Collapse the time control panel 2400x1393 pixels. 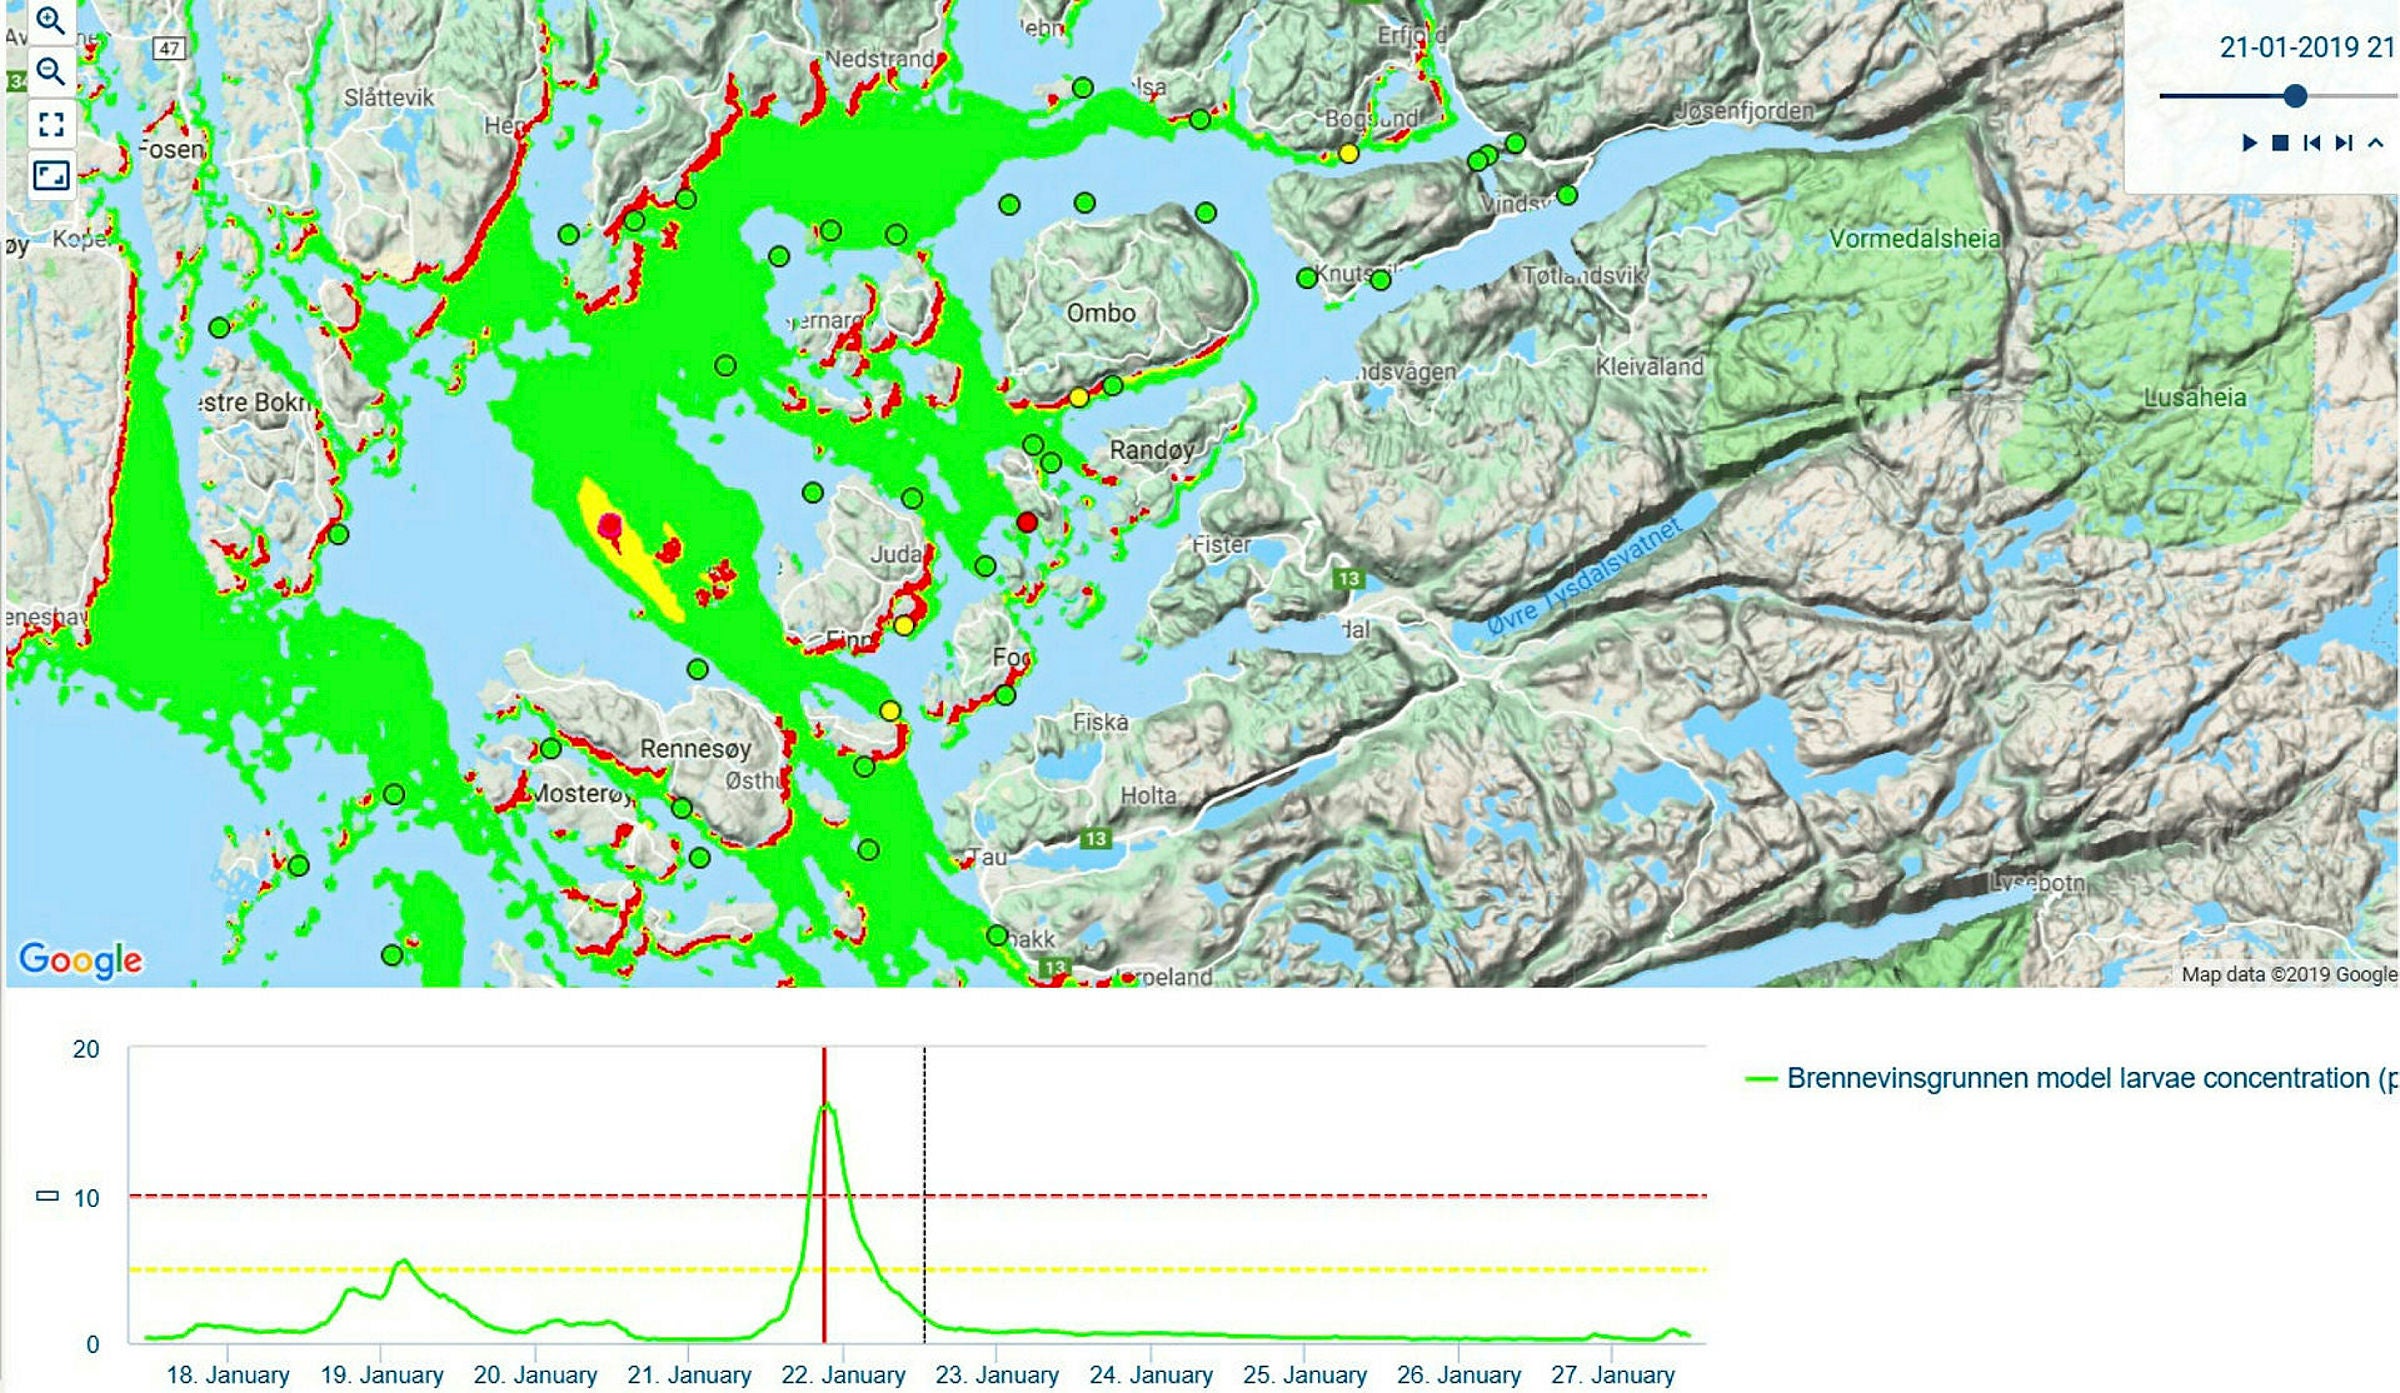tap(2376, 143)
